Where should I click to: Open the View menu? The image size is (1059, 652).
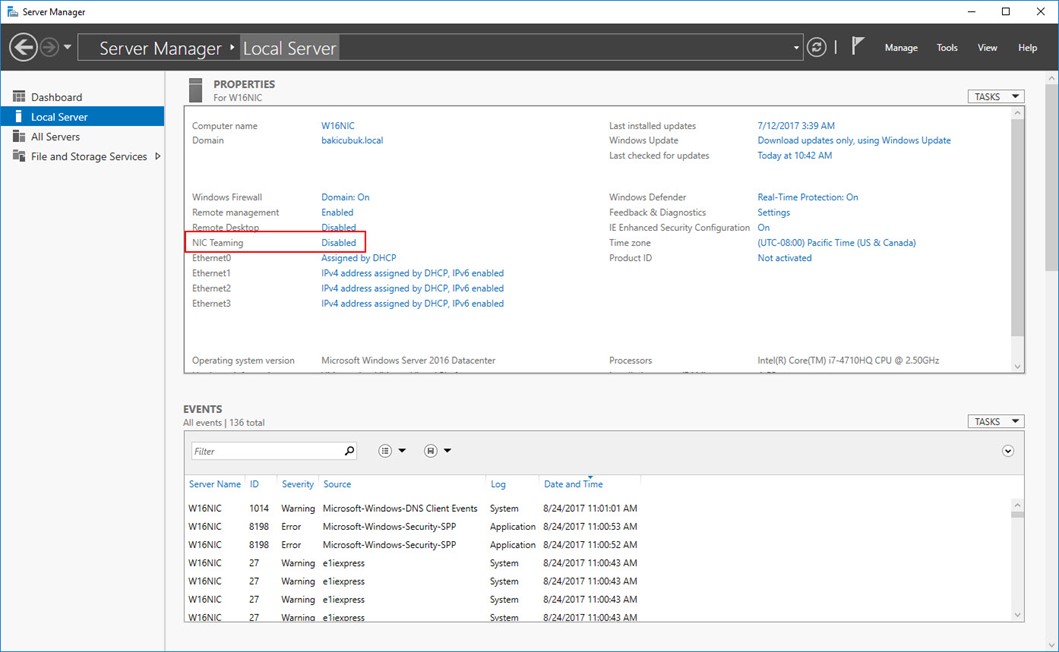tap(987, 48)
